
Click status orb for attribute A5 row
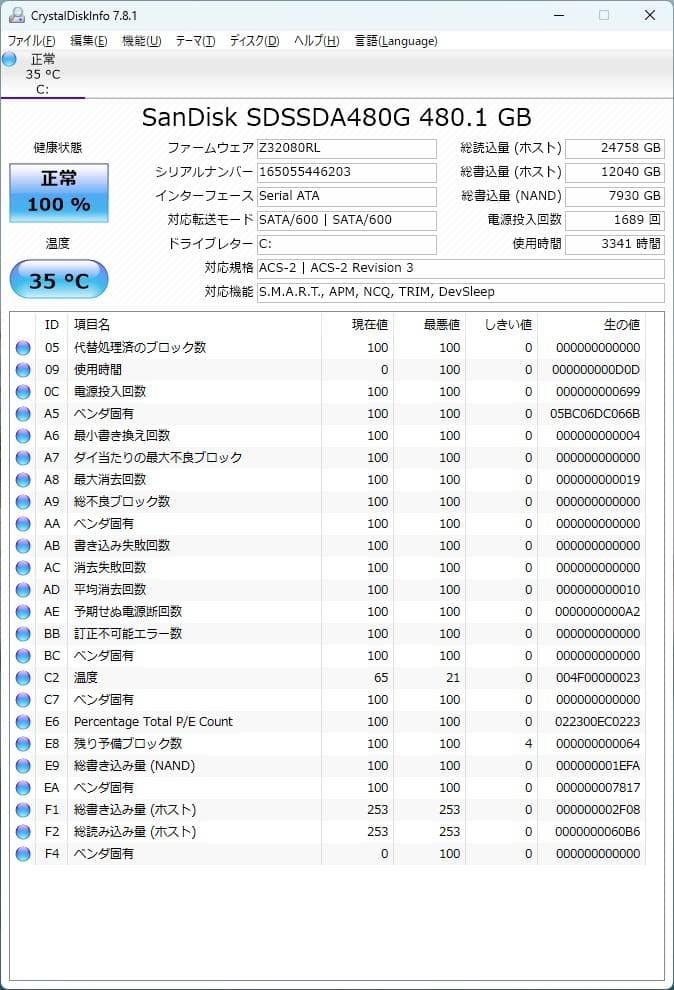23,414
